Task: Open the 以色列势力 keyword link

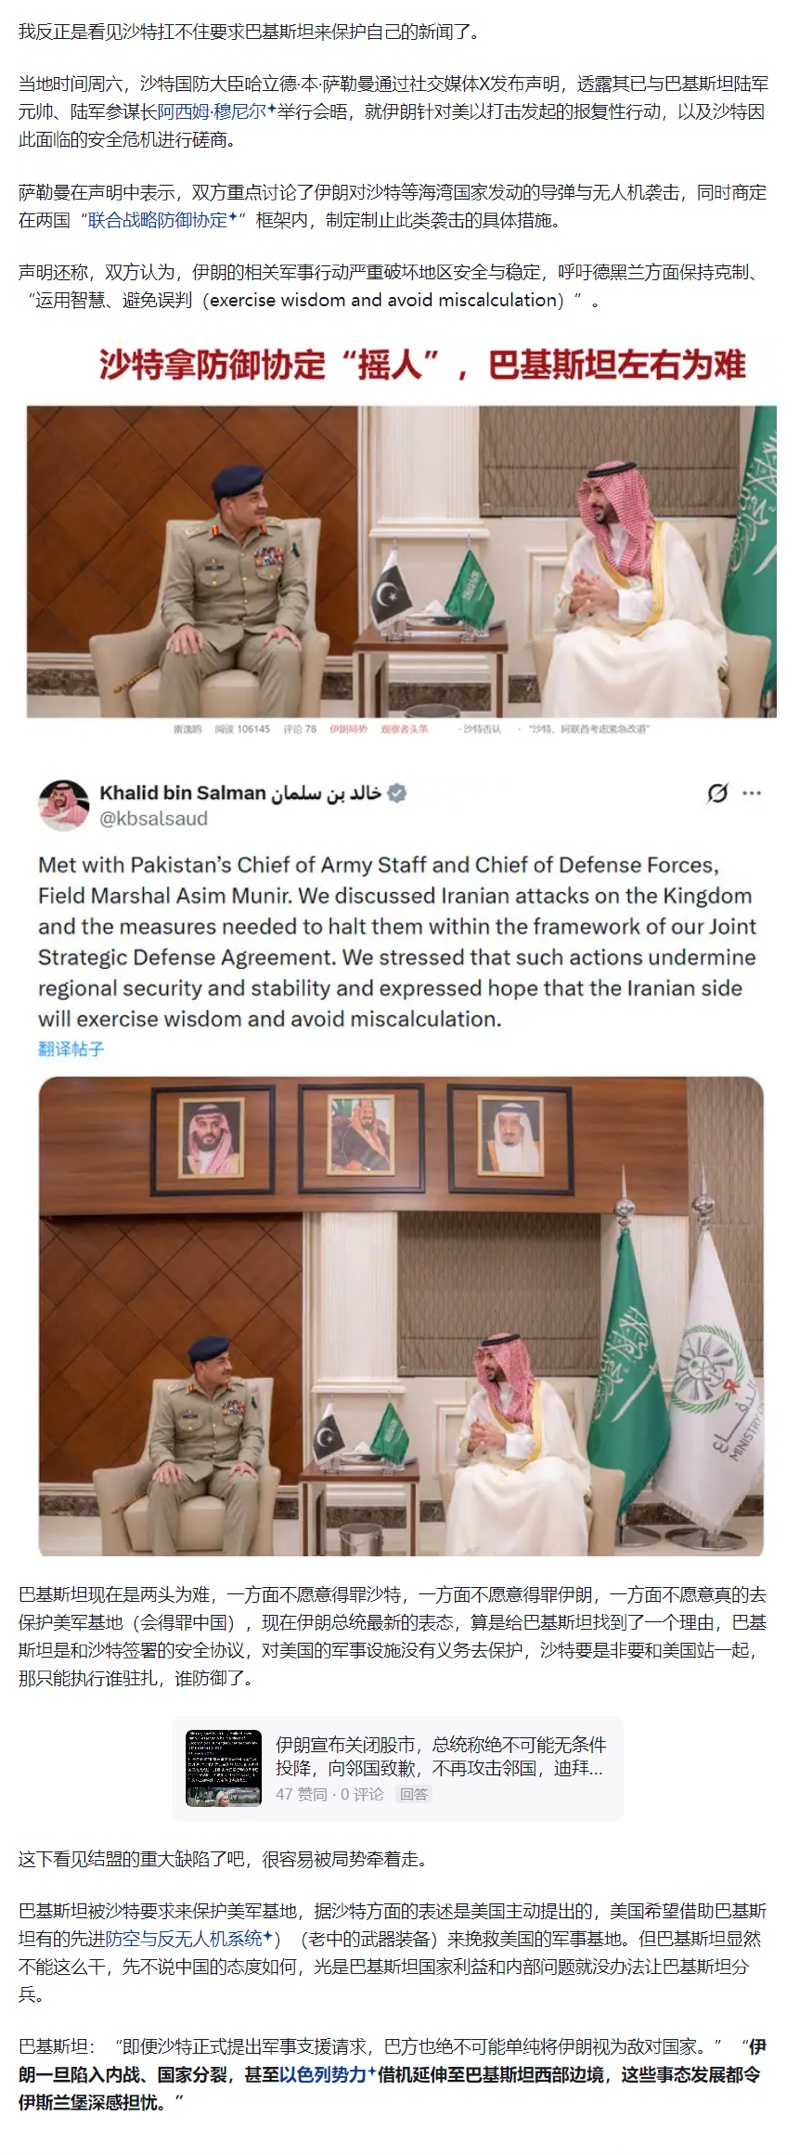Action: [x=322, y=2075]
